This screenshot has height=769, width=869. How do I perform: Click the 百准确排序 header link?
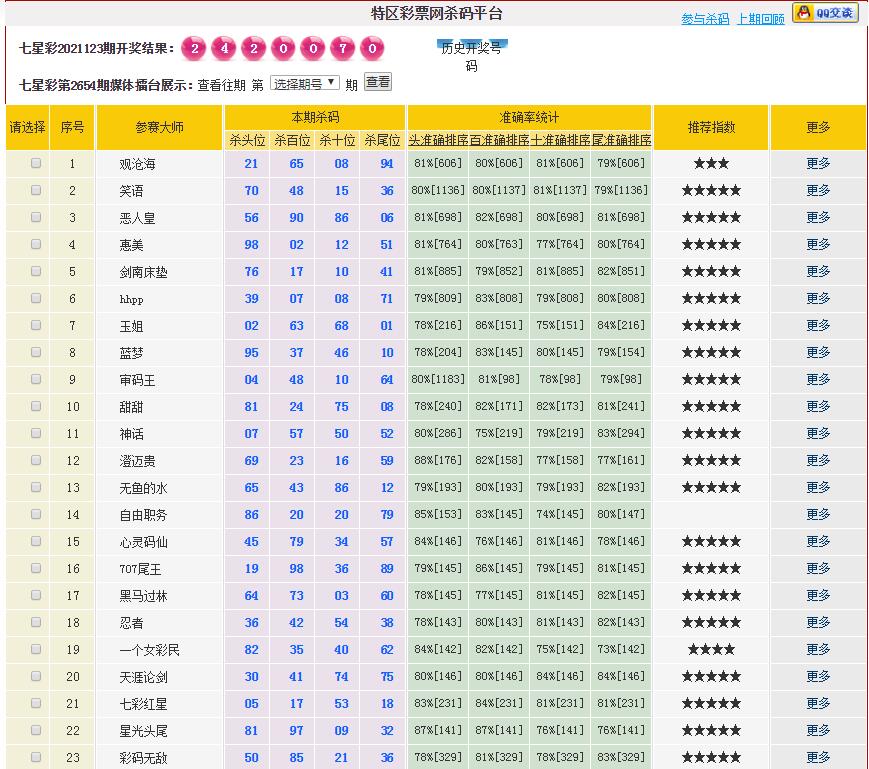point(499,141)
